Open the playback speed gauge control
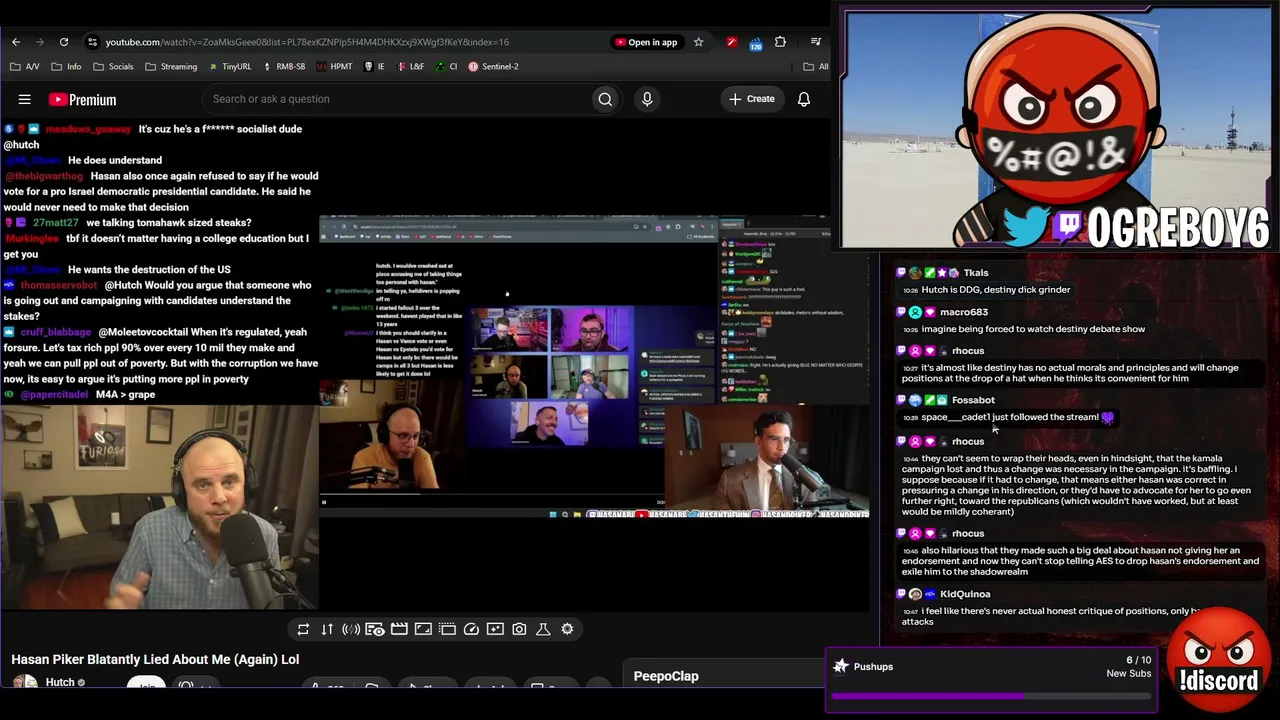Screen dimensions: 1280x720 [471, 629]
